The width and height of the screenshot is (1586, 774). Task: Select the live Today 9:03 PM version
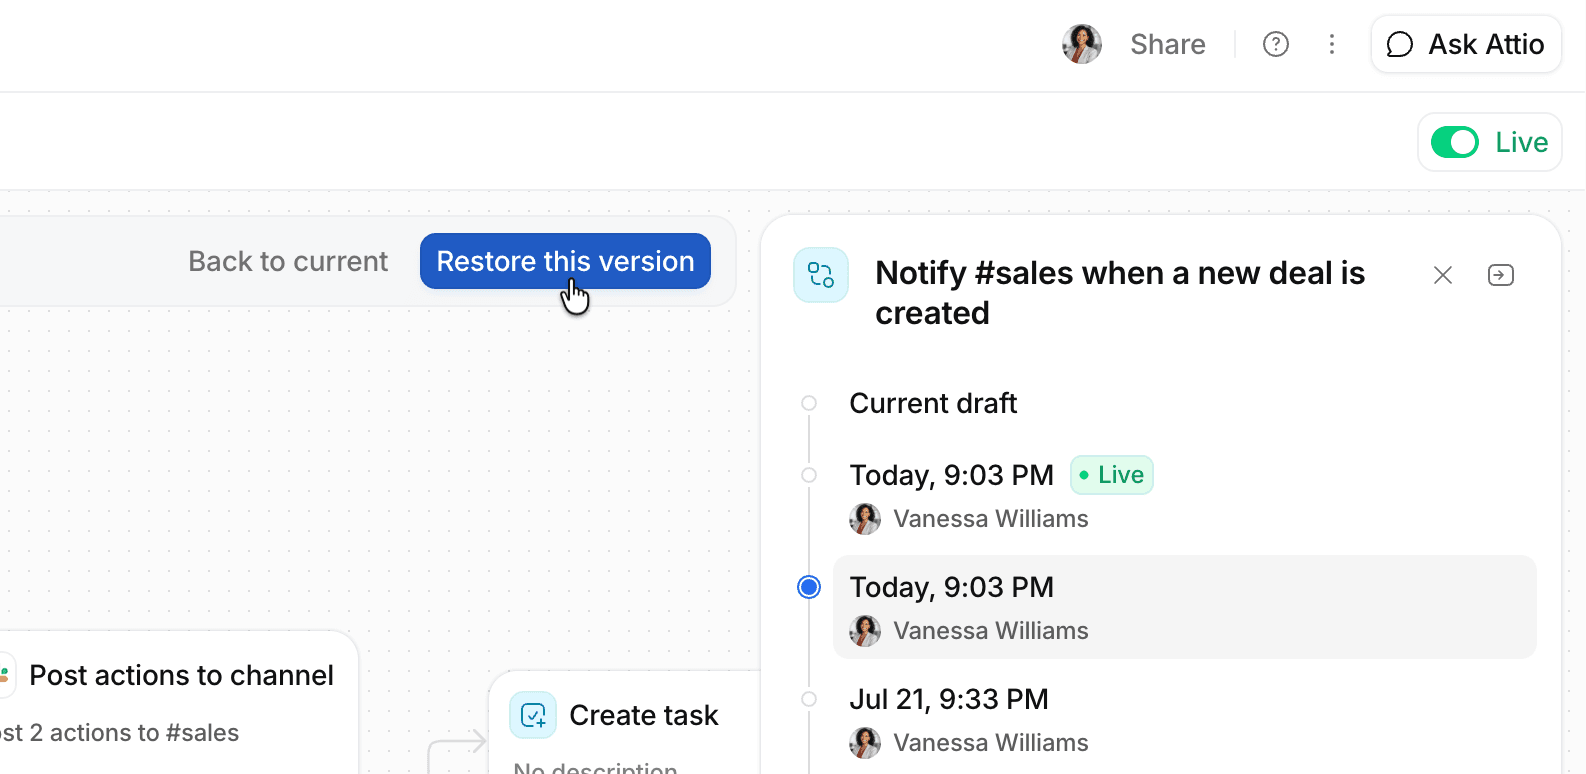pyautogui.click(x=951, y=475)
